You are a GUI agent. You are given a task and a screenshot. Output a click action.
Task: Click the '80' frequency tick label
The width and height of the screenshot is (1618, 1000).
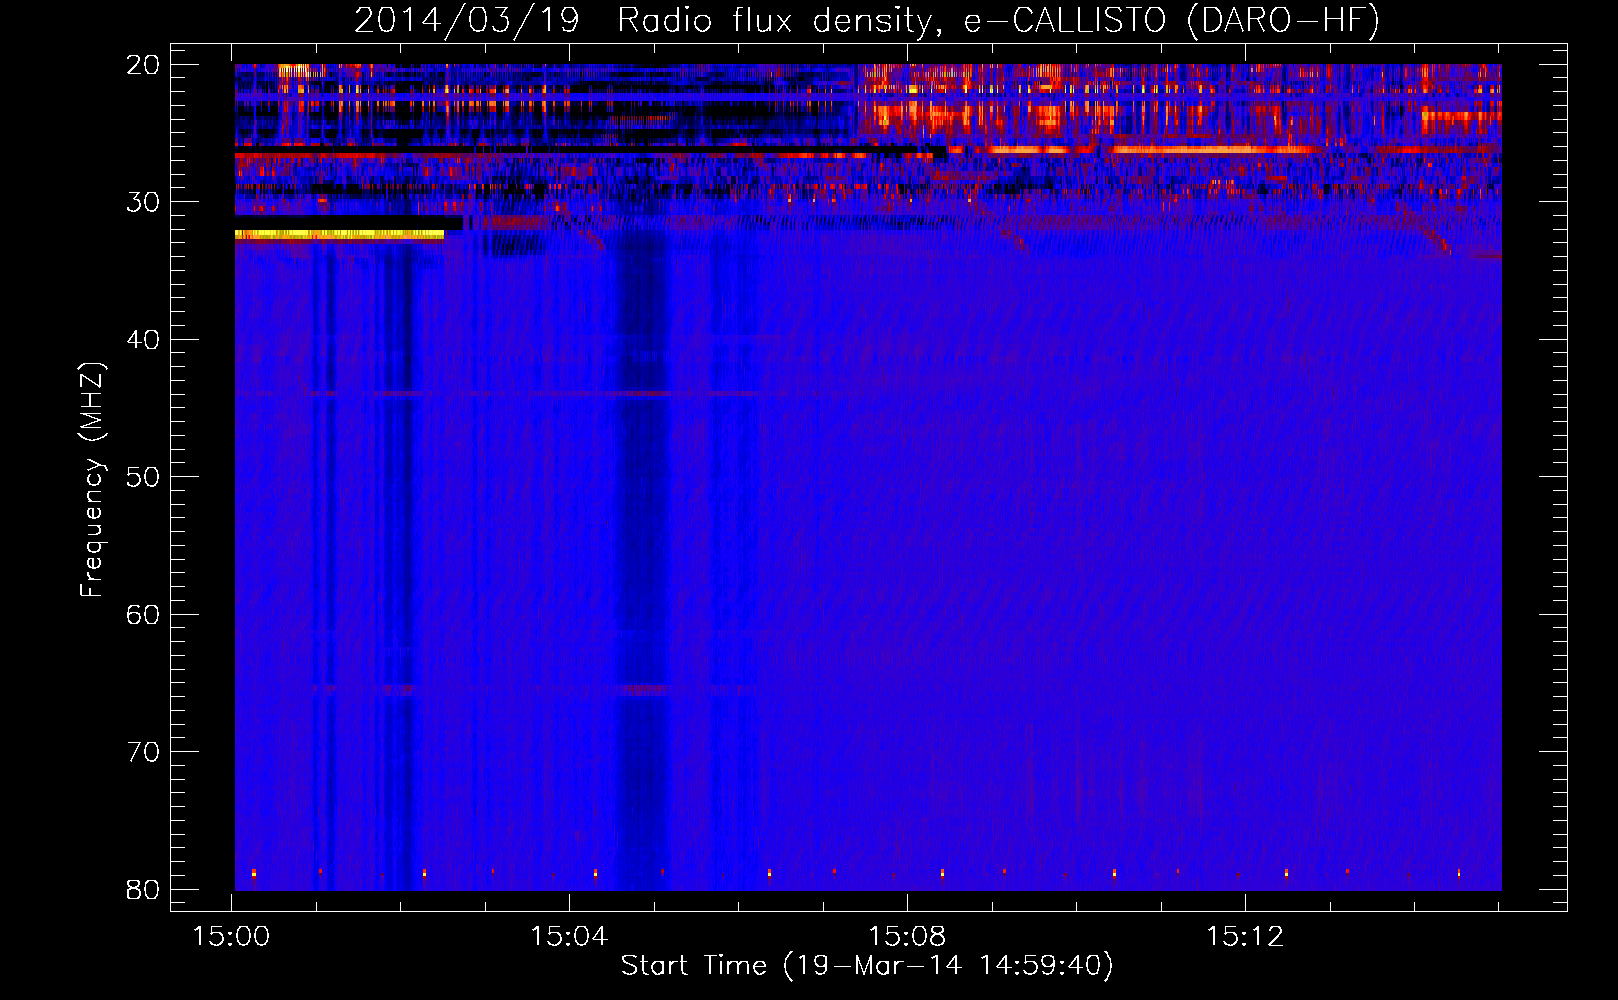[143, 890]
